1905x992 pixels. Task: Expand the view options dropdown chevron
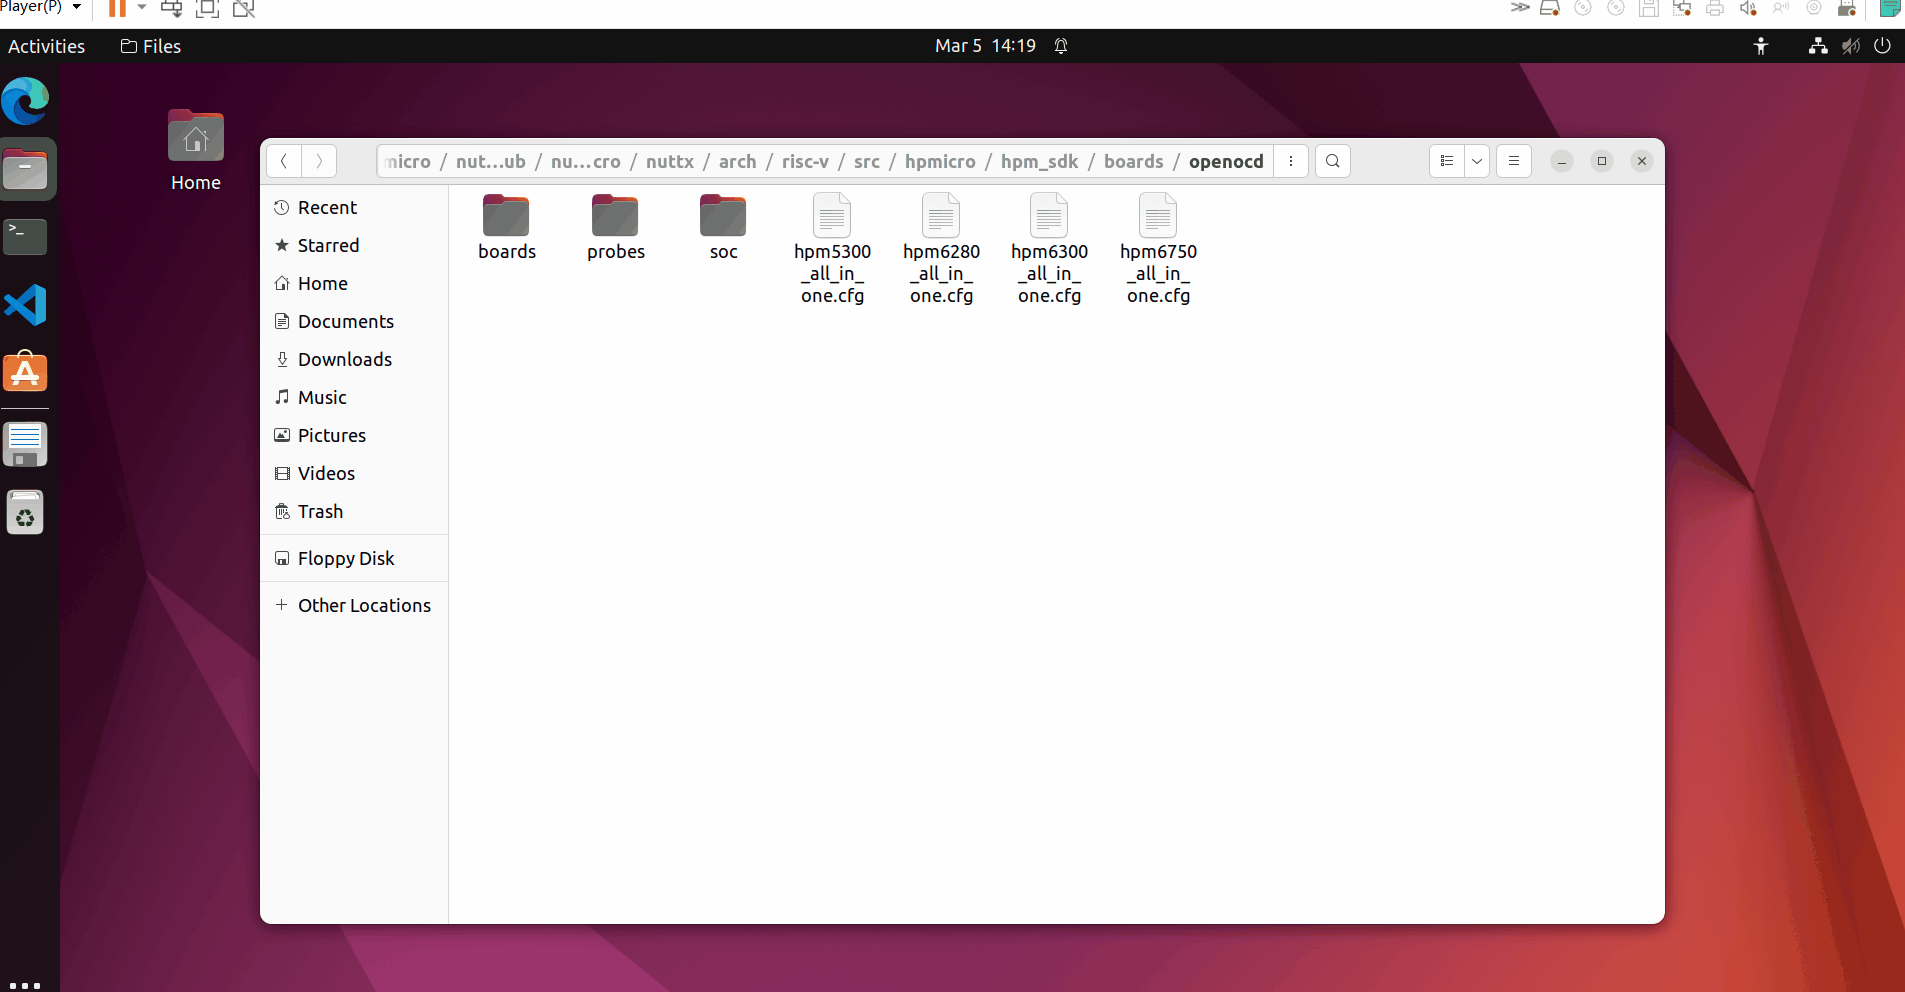point(1477,161)
